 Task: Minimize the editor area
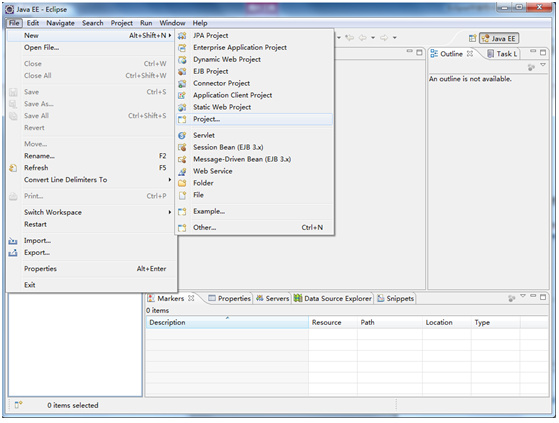[410, 52]
